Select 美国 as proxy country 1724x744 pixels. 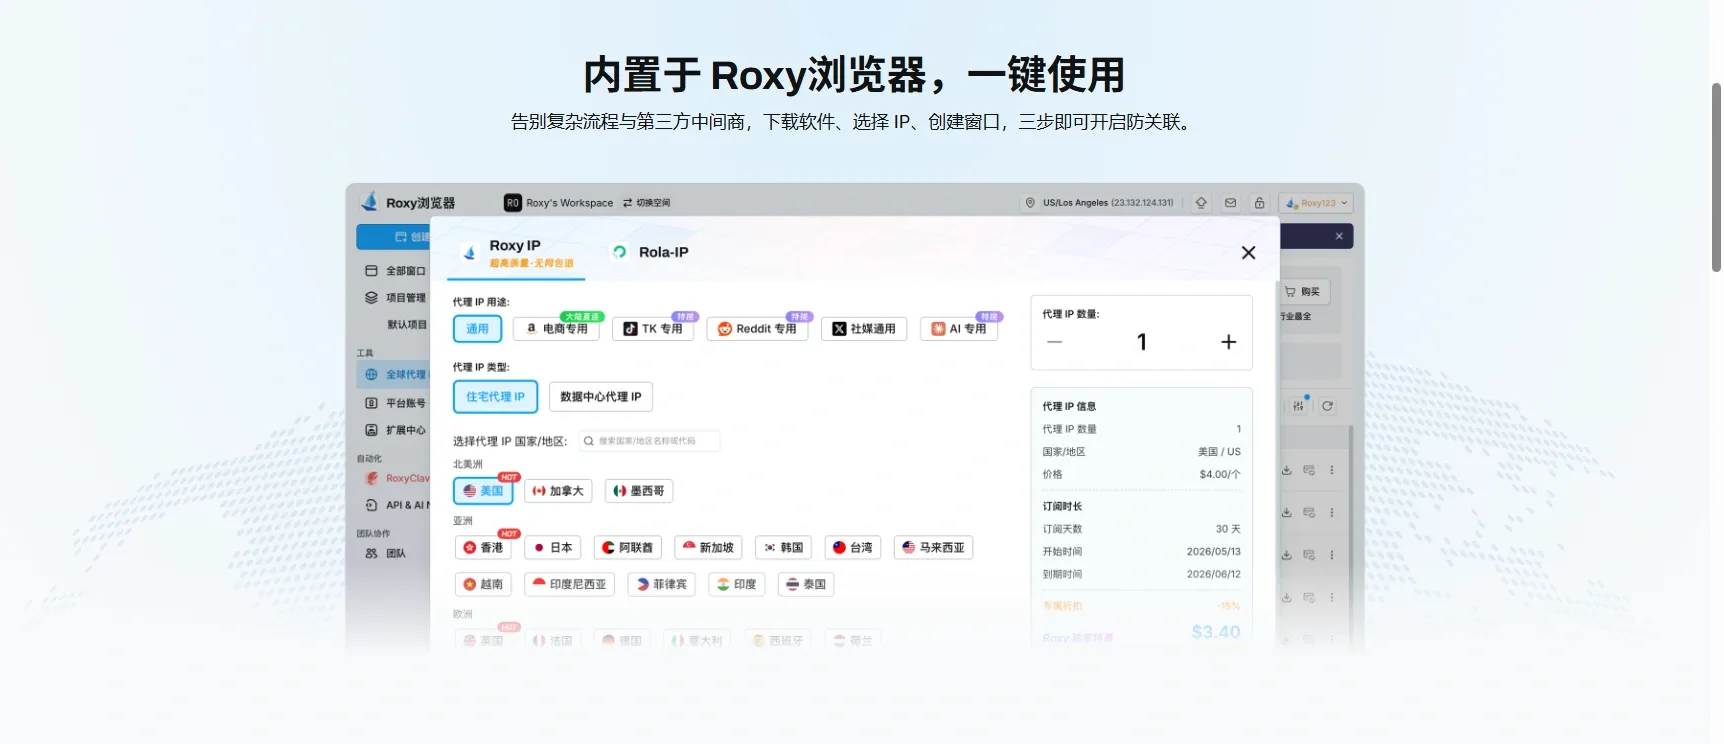483,491
